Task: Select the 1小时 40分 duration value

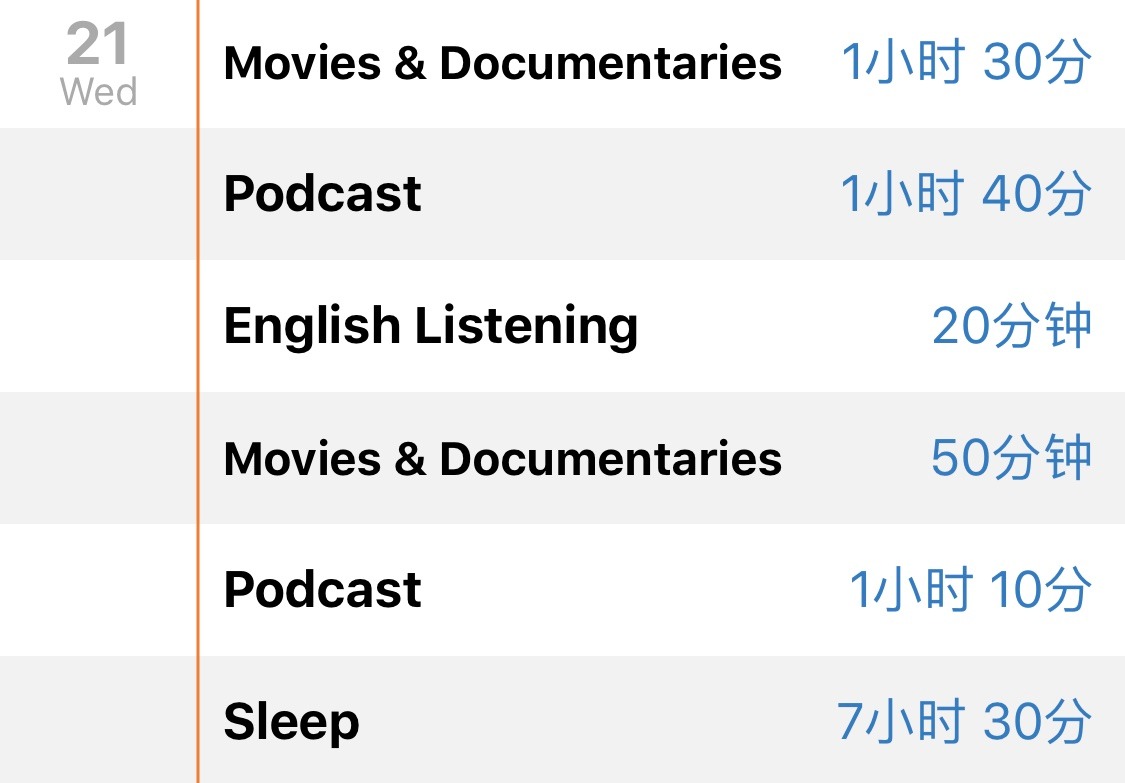Action: [x=966, y=194]
